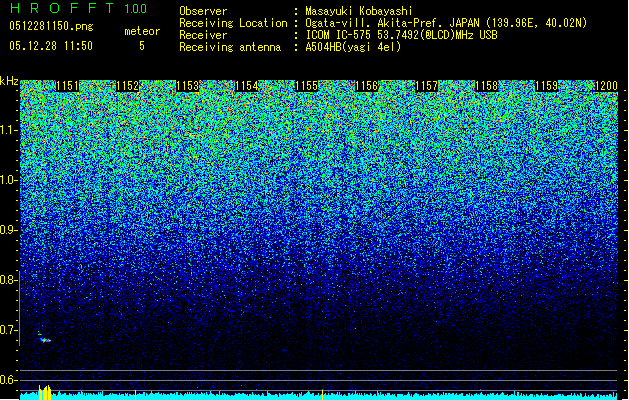Click the meteor count value 5
Viewport: 629px width, 400px height.
pos(142,46)
